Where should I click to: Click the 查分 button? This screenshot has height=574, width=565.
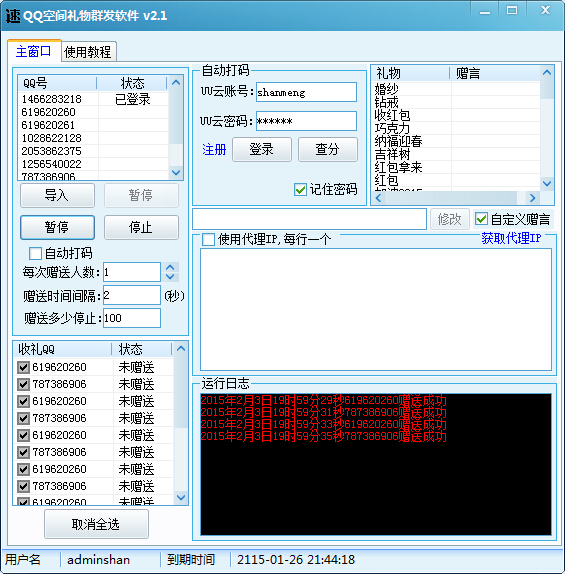coord(328,149)
